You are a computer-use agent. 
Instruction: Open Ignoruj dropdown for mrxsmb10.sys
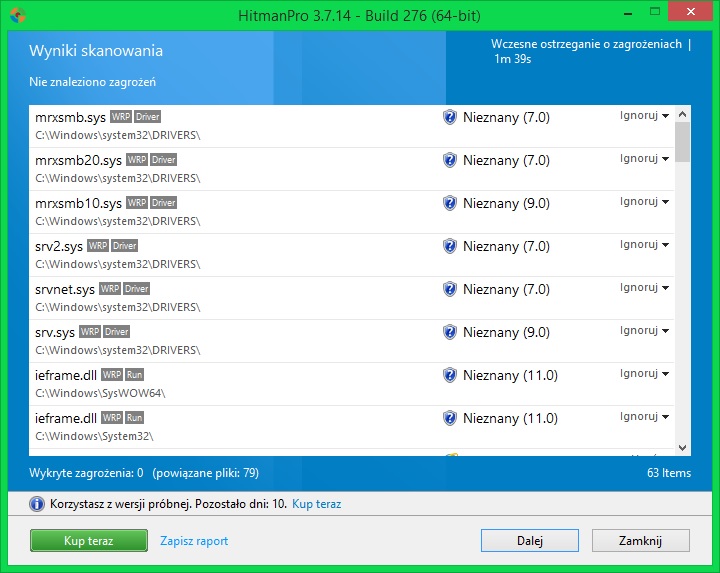[x=644, y=201]
